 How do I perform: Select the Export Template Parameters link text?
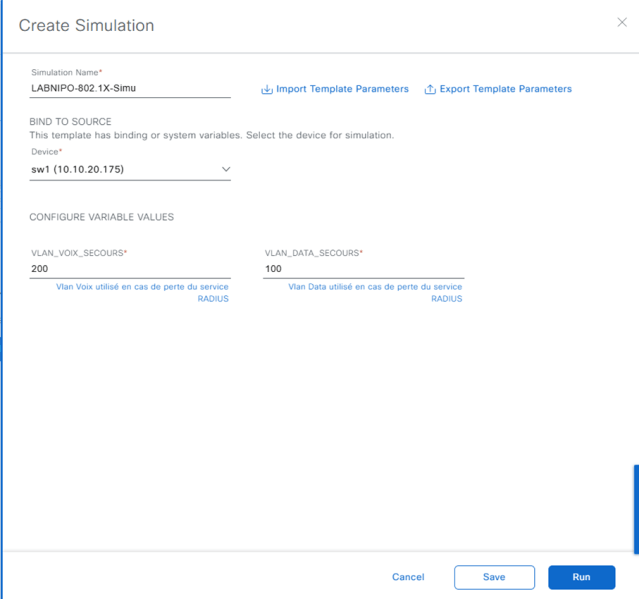tap(505, 89)
